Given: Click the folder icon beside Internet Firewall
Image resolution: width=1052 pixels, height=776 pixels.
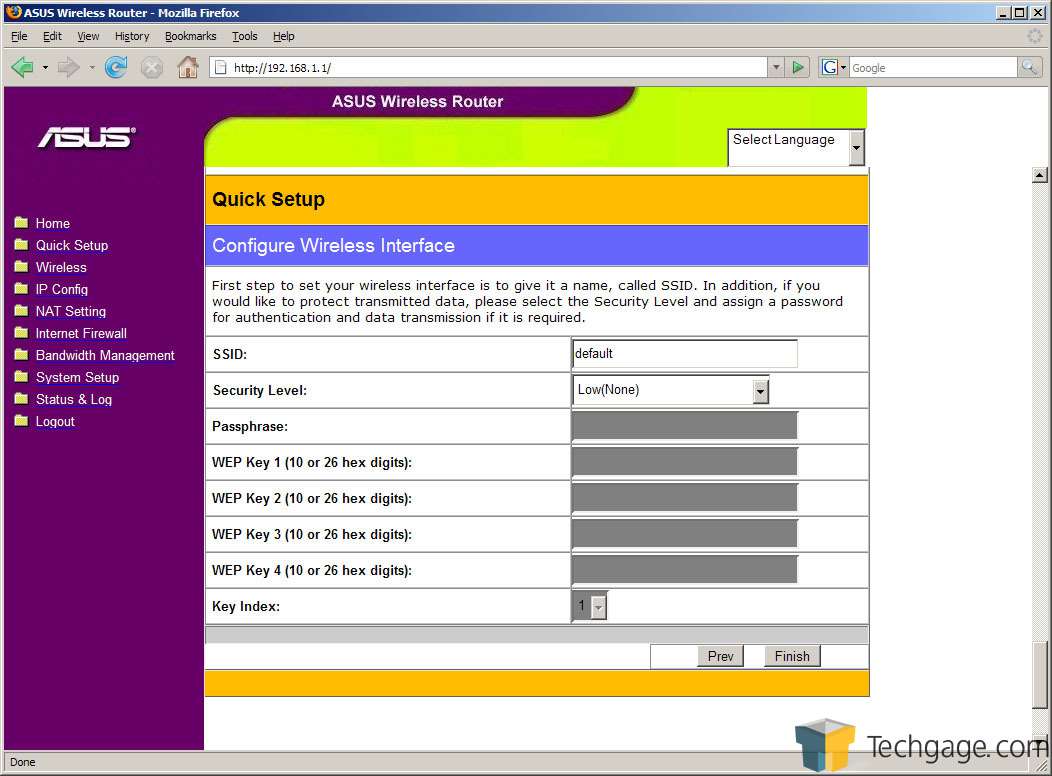Looking at the screenshot, I should coord(21,333).
